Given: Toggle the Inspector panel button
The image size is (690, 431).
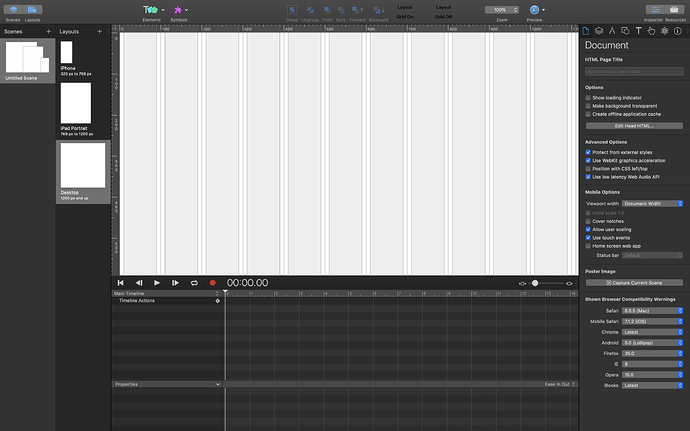Looking at the screenshot, I should [x=655, y=10].
